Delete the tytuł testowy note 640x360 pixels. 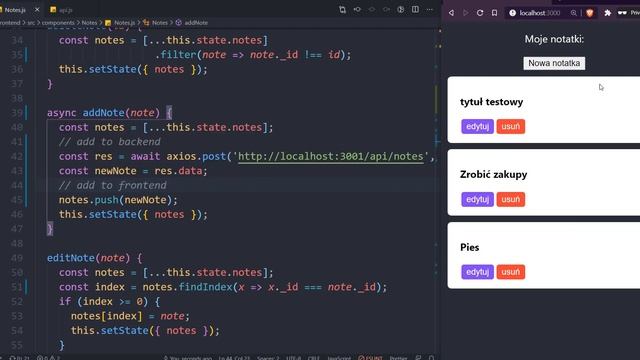point(511,127)
